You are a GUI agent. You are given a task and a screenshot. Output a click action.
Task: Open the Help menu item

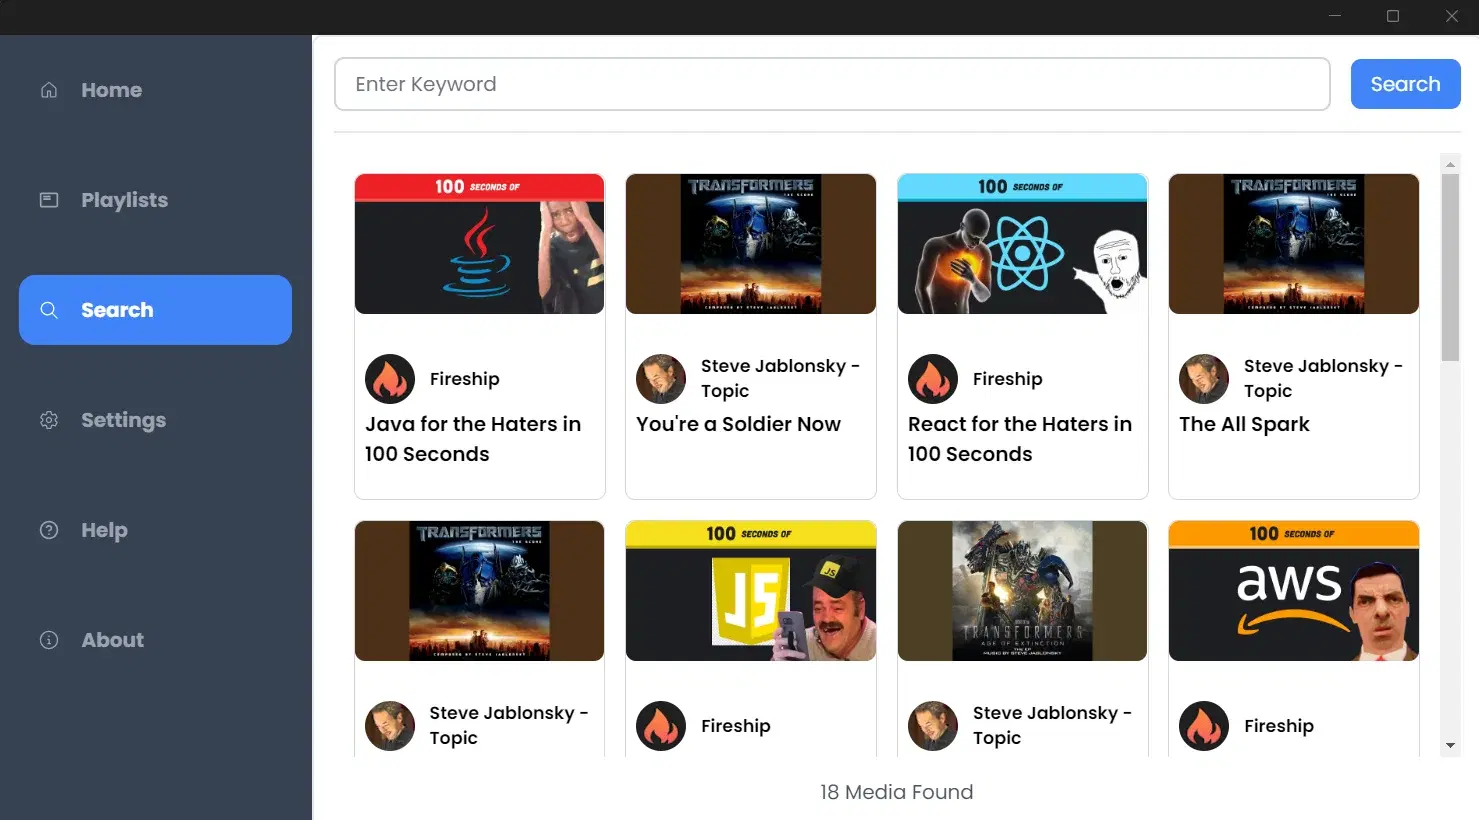155,530
